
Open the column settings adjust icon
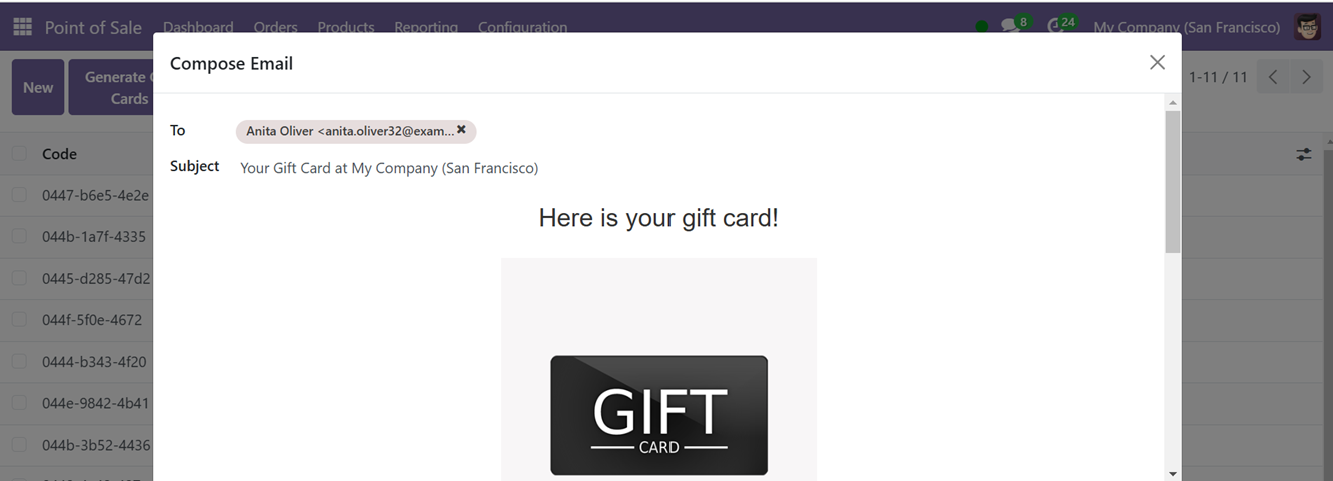[1304, 154]
